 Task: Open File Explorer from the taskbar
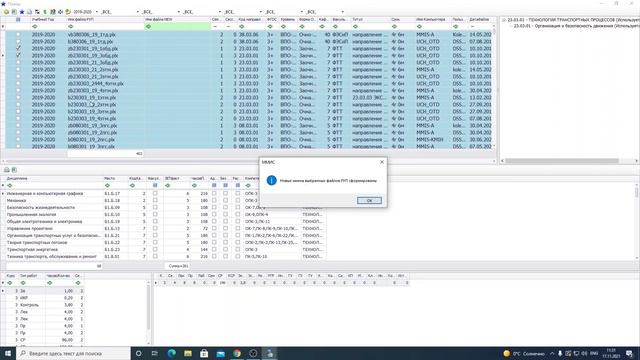pyautogui.click(x=188, y=353)
